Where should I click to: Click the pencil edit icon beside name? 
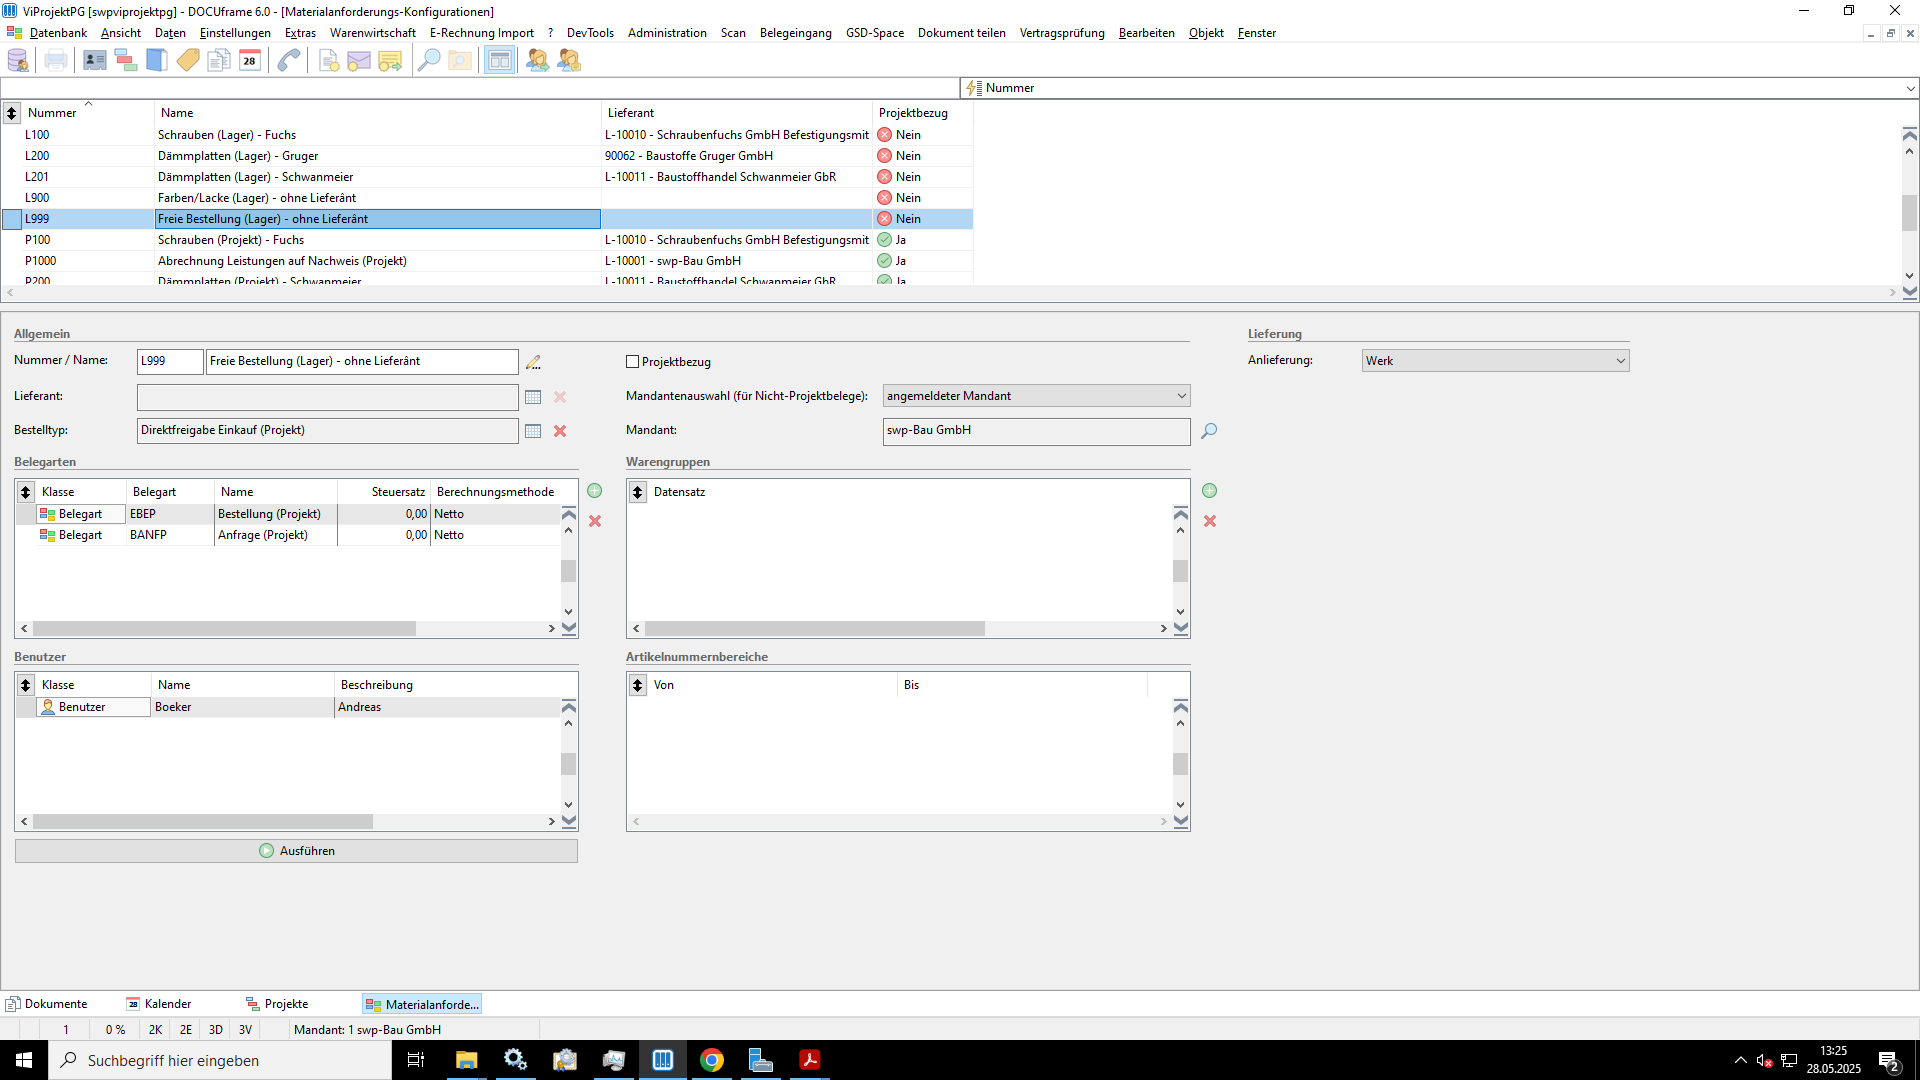pyautogui.click(x=534, y=362)
